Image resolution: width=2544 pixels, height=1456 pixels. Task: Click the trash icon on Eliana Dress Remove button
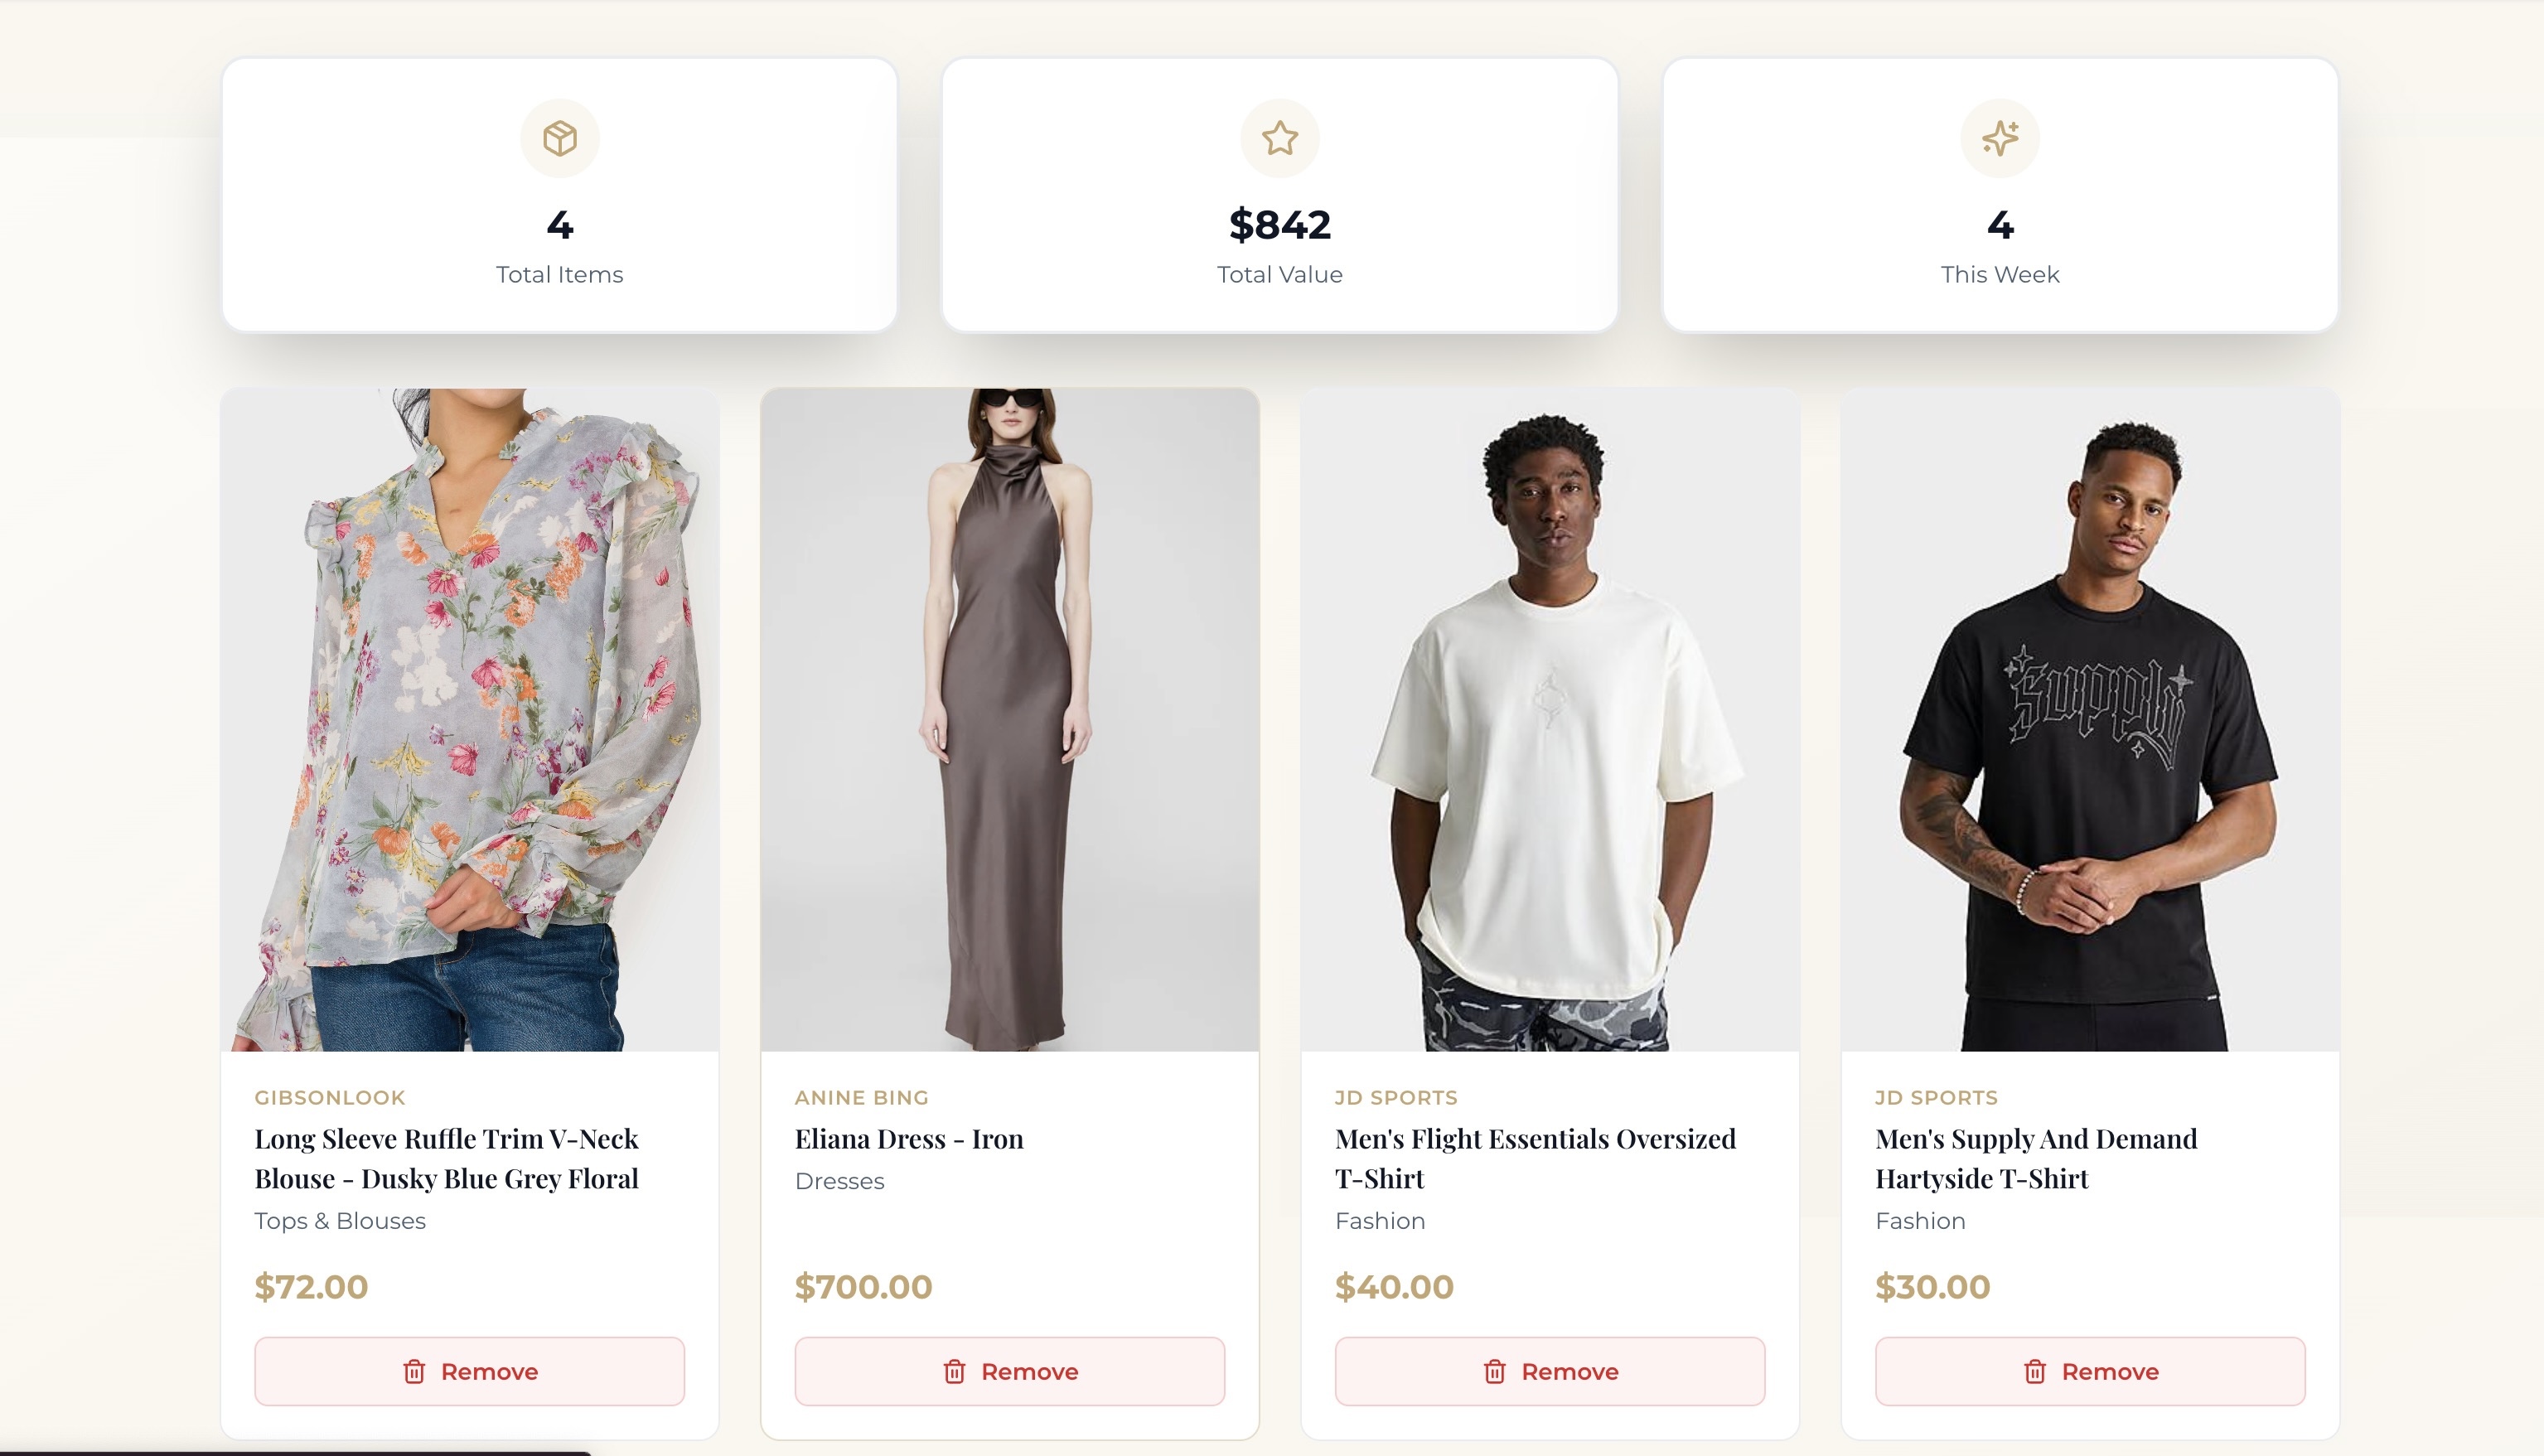click(x=954, y=1371)
